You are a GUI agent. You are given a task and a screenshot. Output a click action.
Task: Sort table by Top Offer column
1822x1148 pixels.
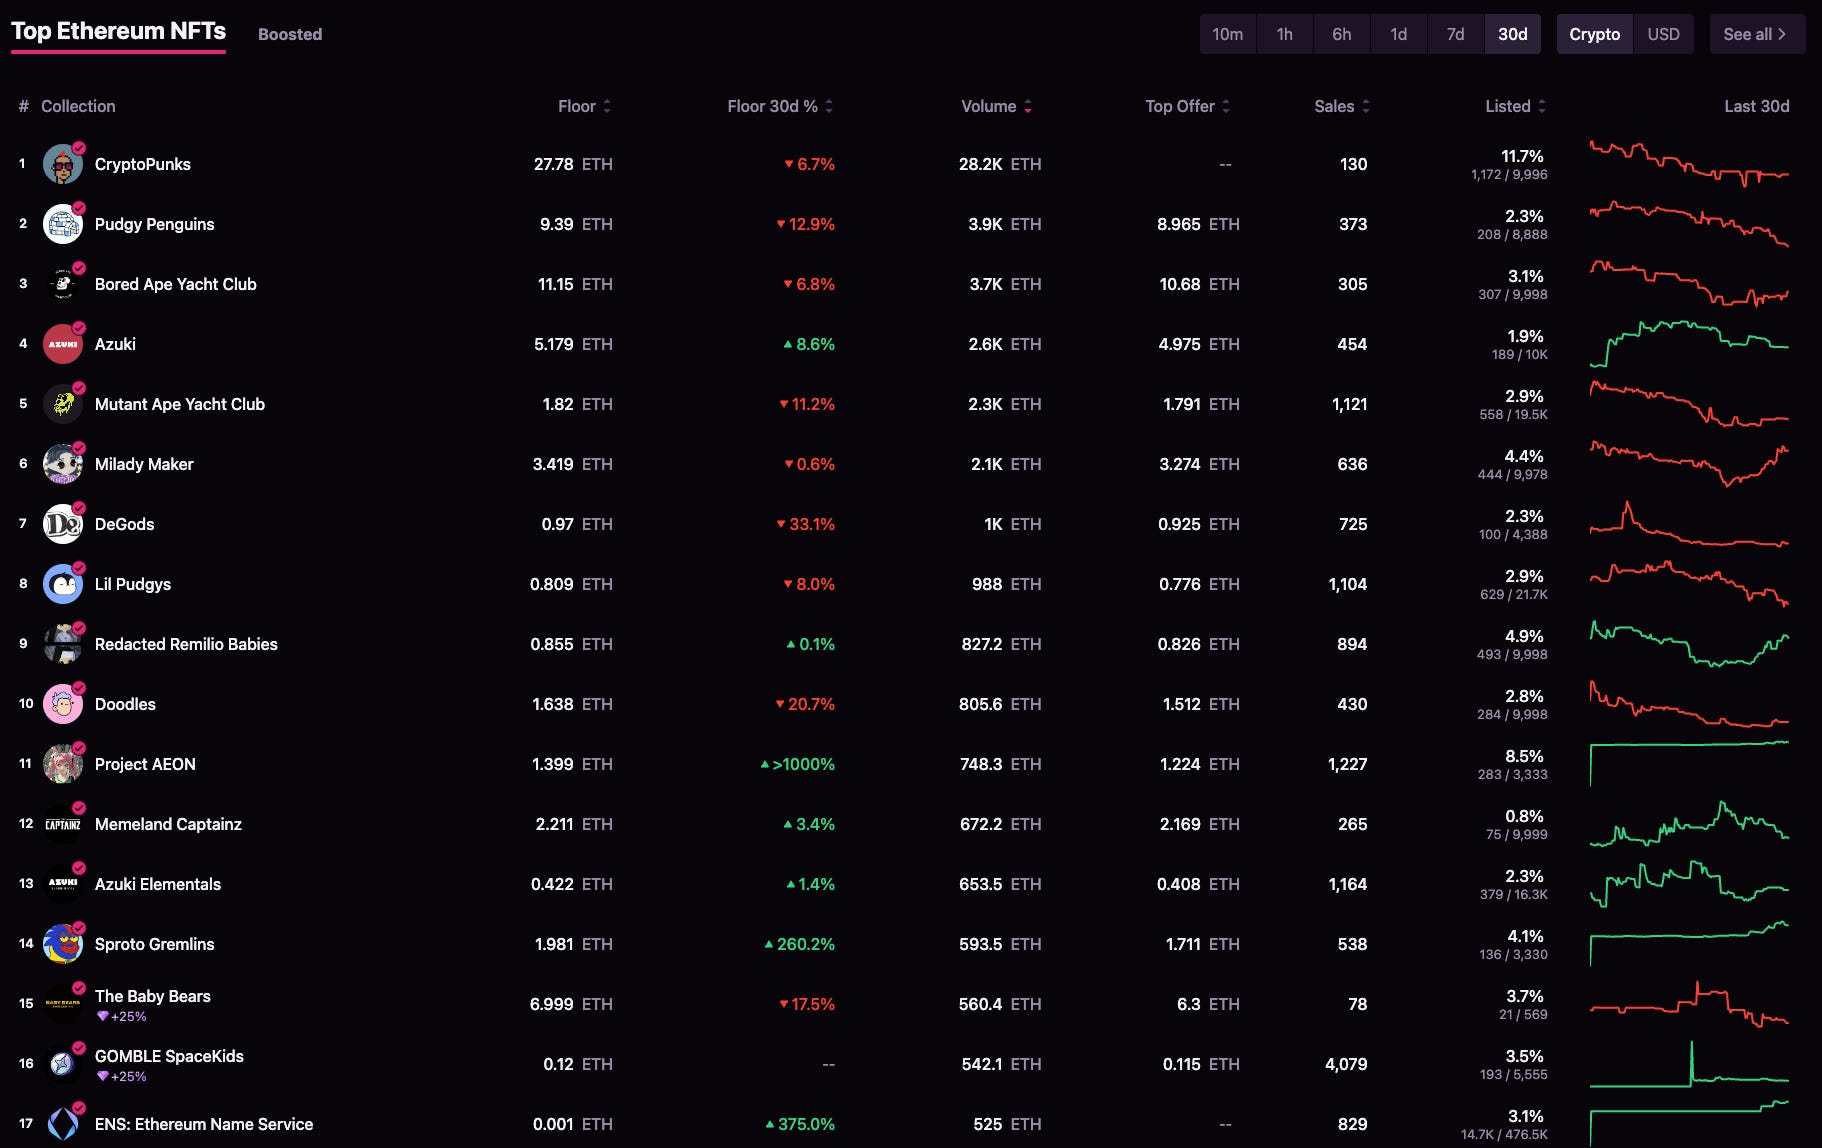coord(1187,106)
